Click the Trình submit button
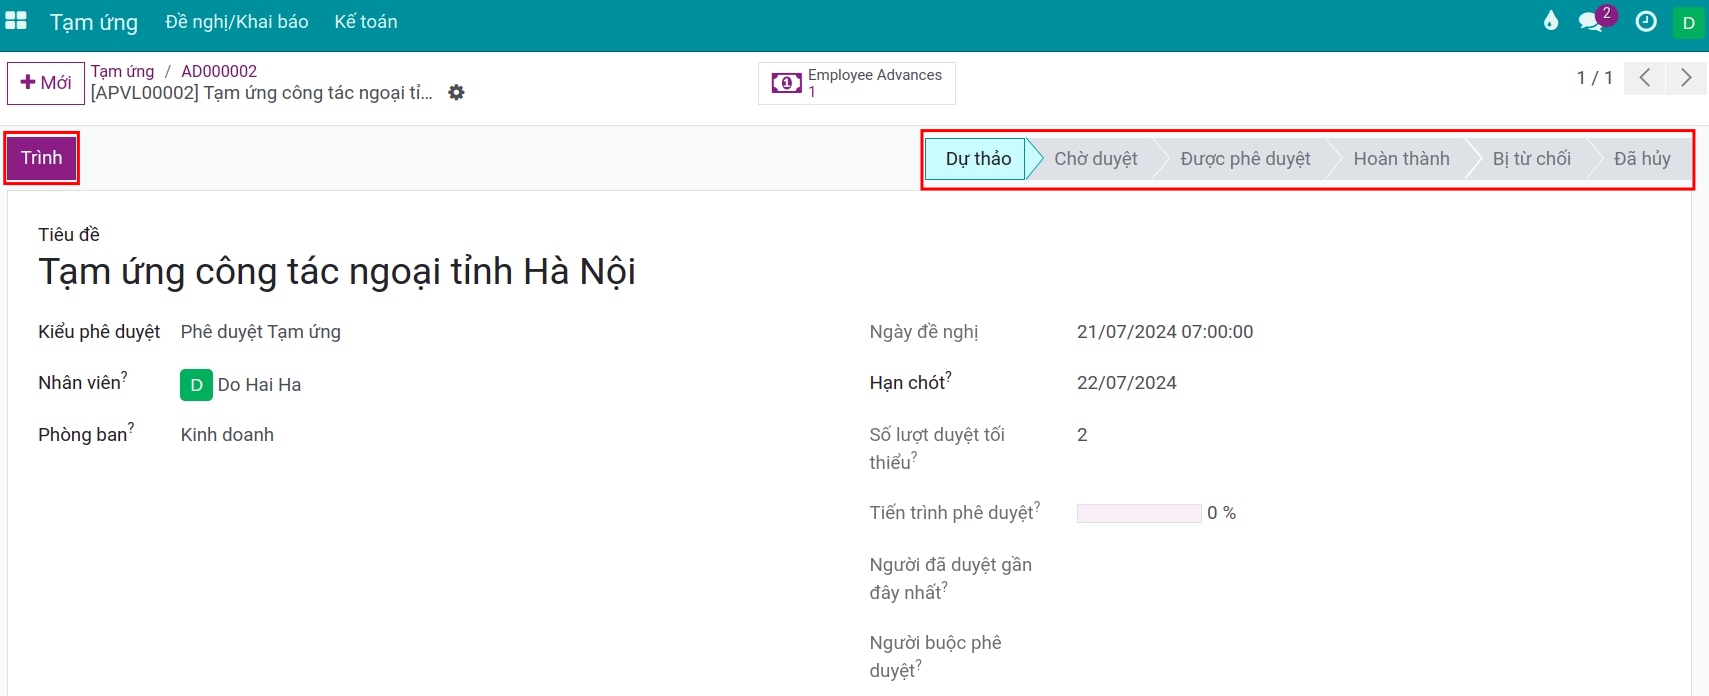Screen dimensions: 1709x696 pos(42,158)
